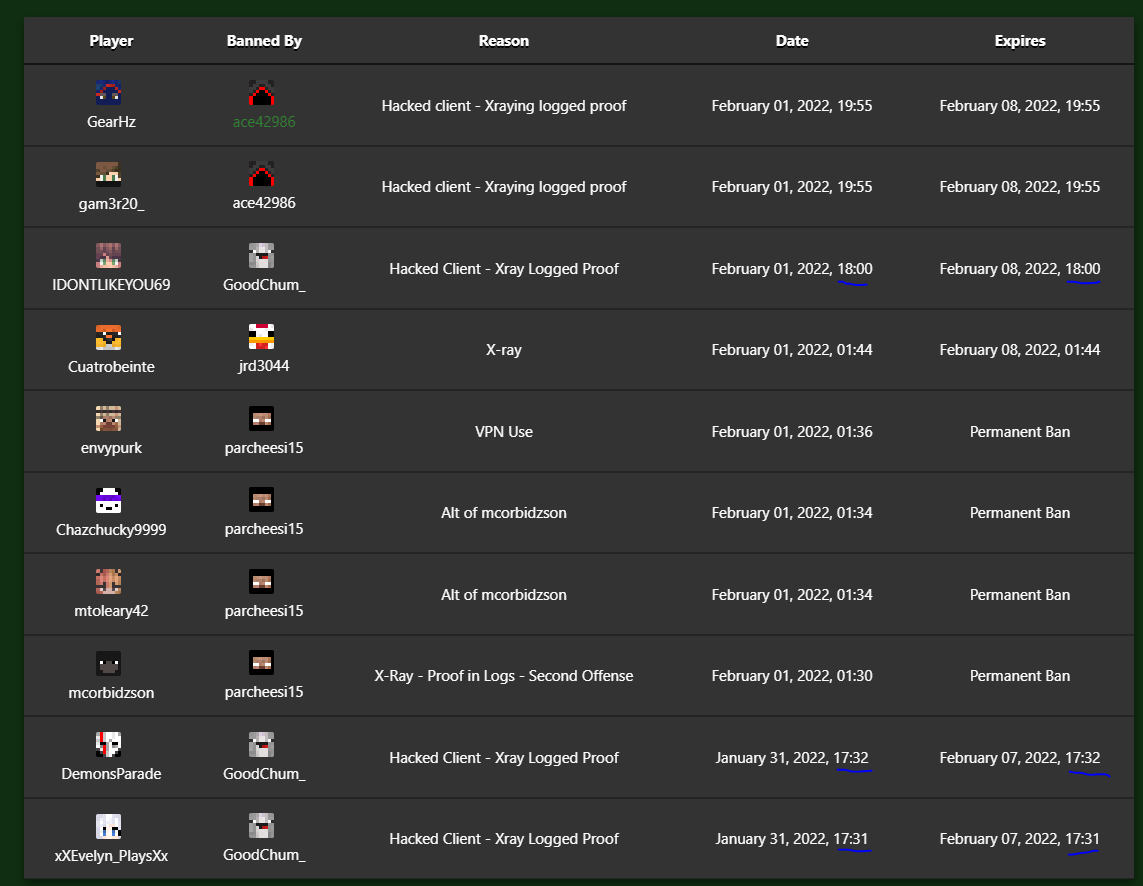The image size is (1143, 886).
Task: Open green ace42986 name in GearHz row
Action: tap(264, 122)
